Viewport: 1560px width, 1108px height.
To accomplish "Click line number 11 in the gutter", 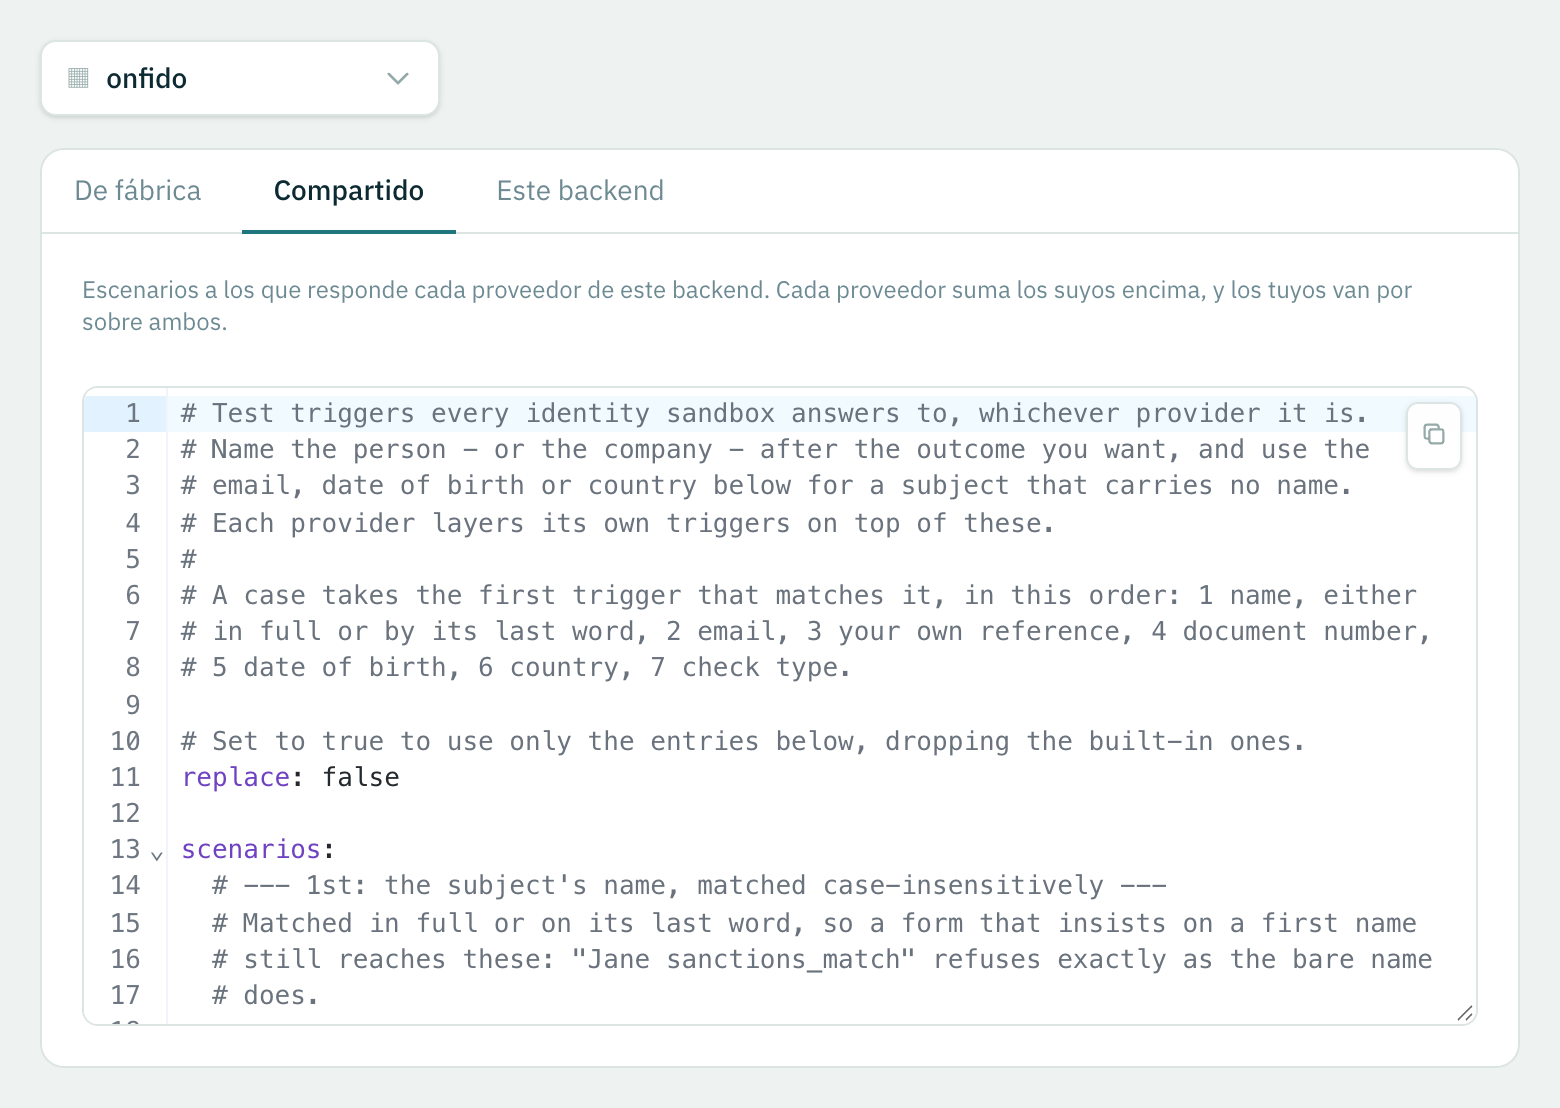I will 125,777.
